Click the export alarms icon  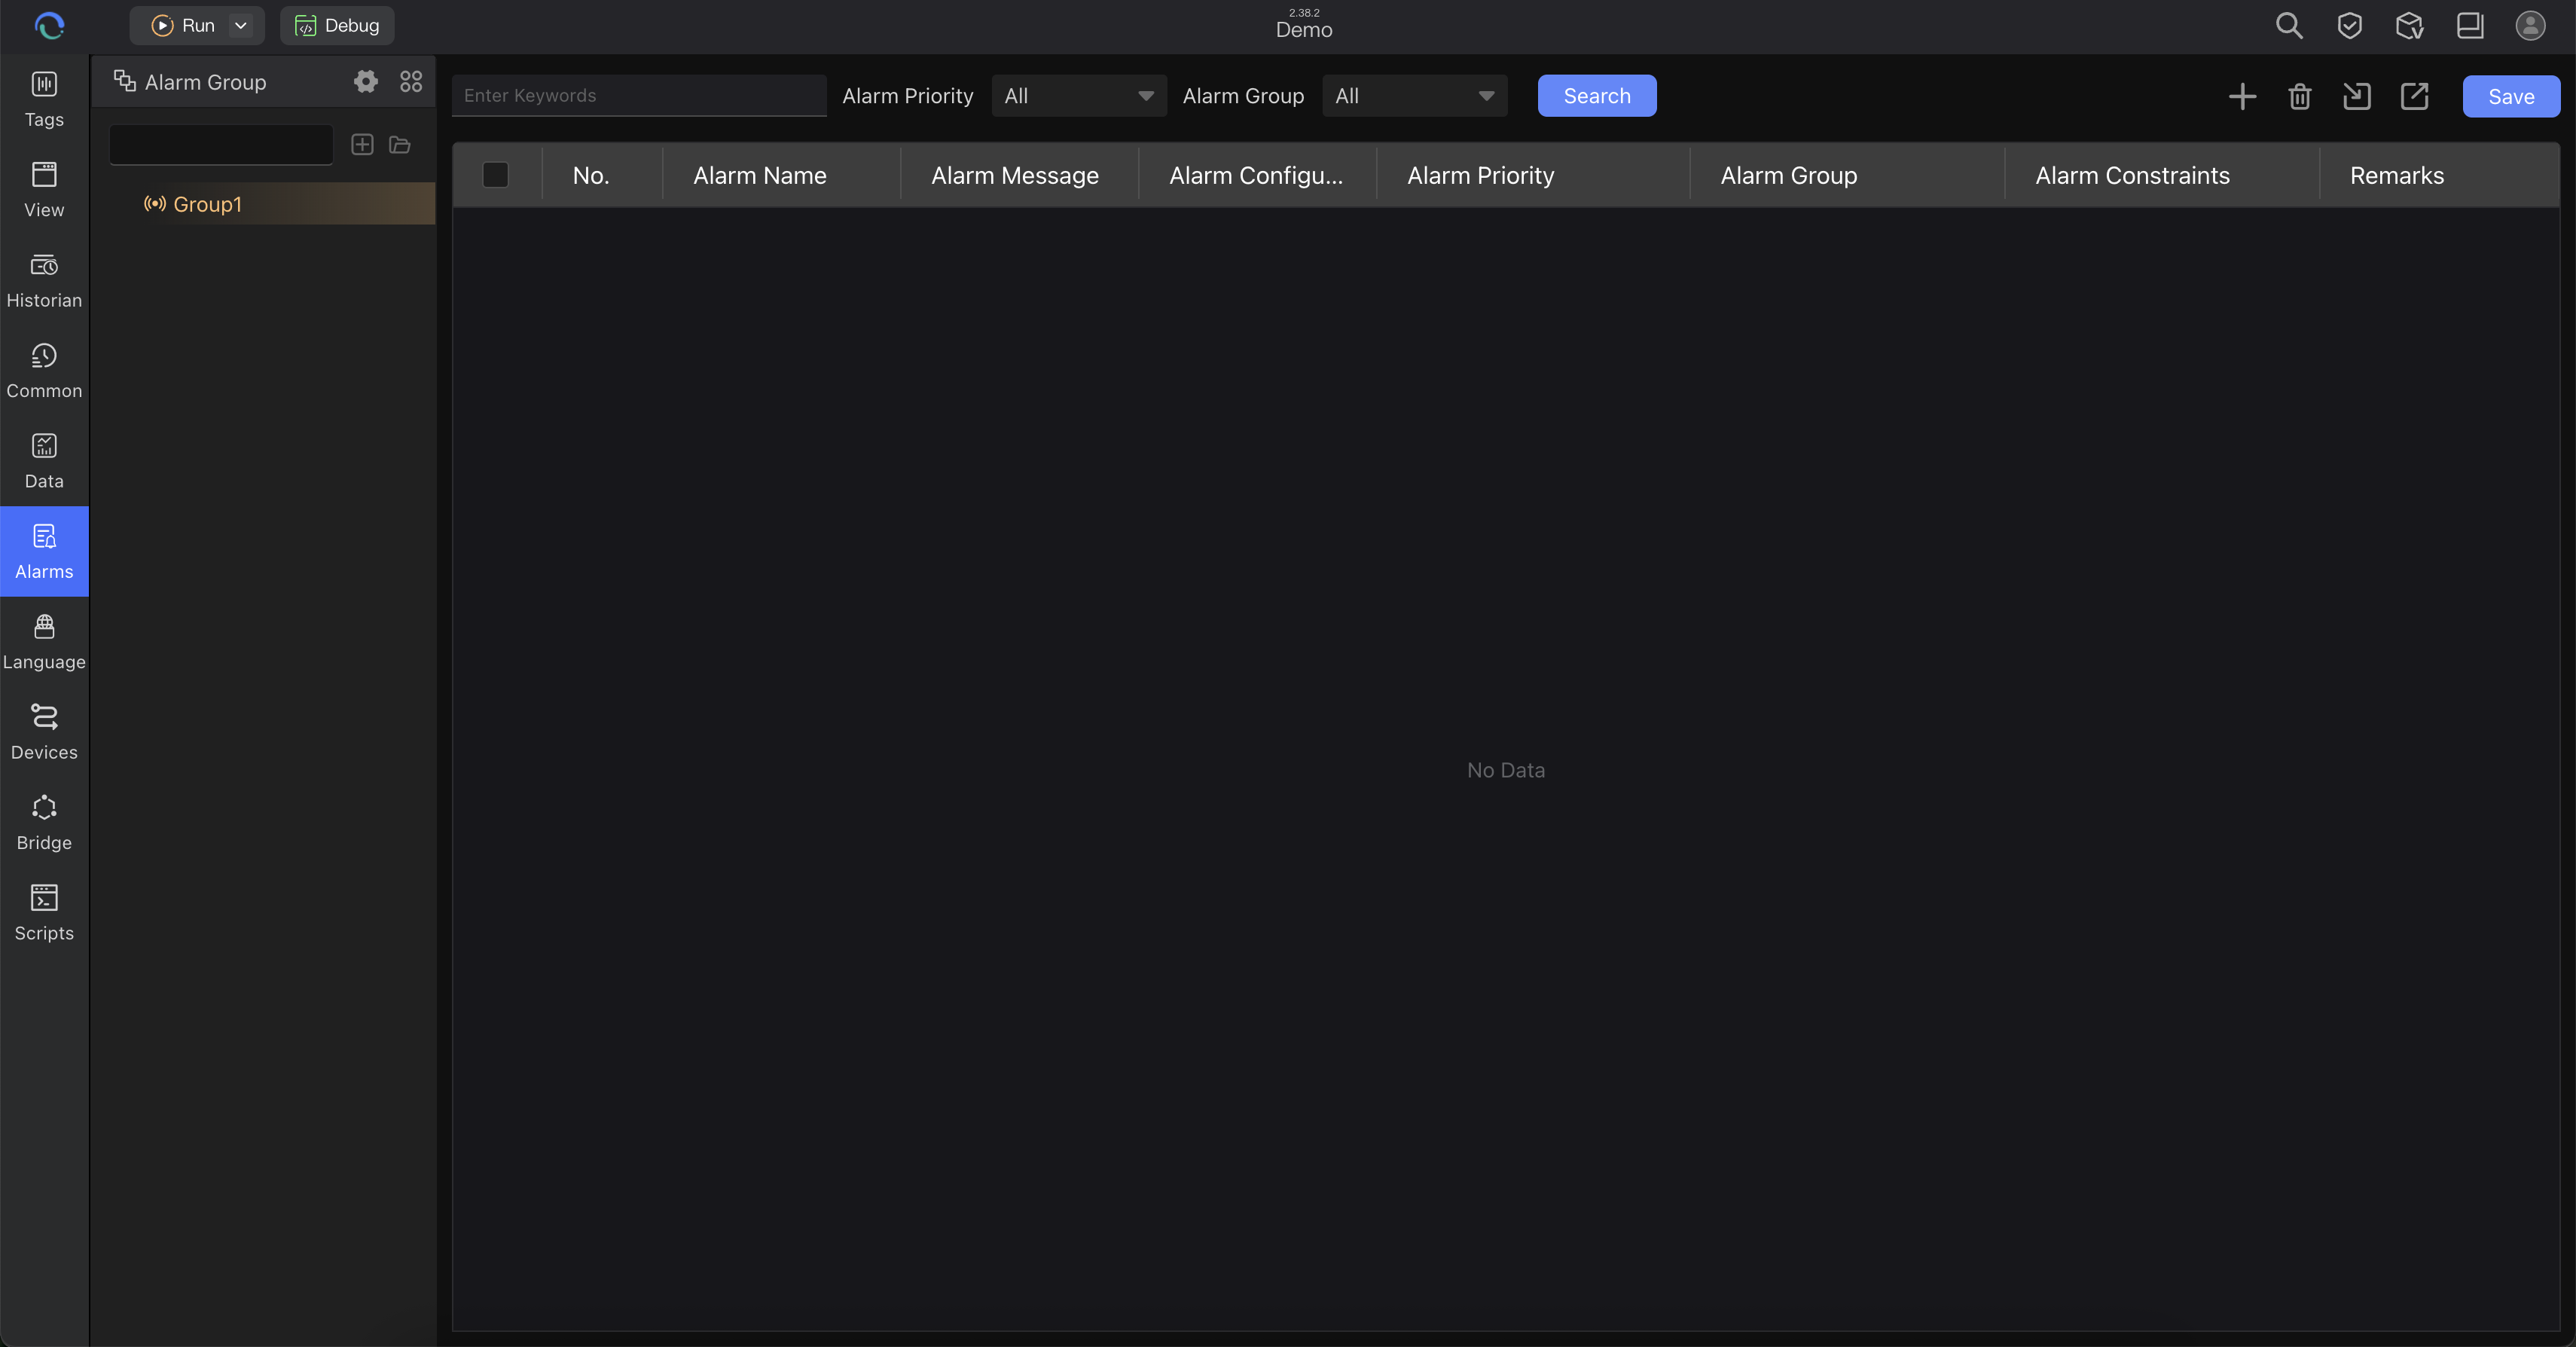point(2414,96)
